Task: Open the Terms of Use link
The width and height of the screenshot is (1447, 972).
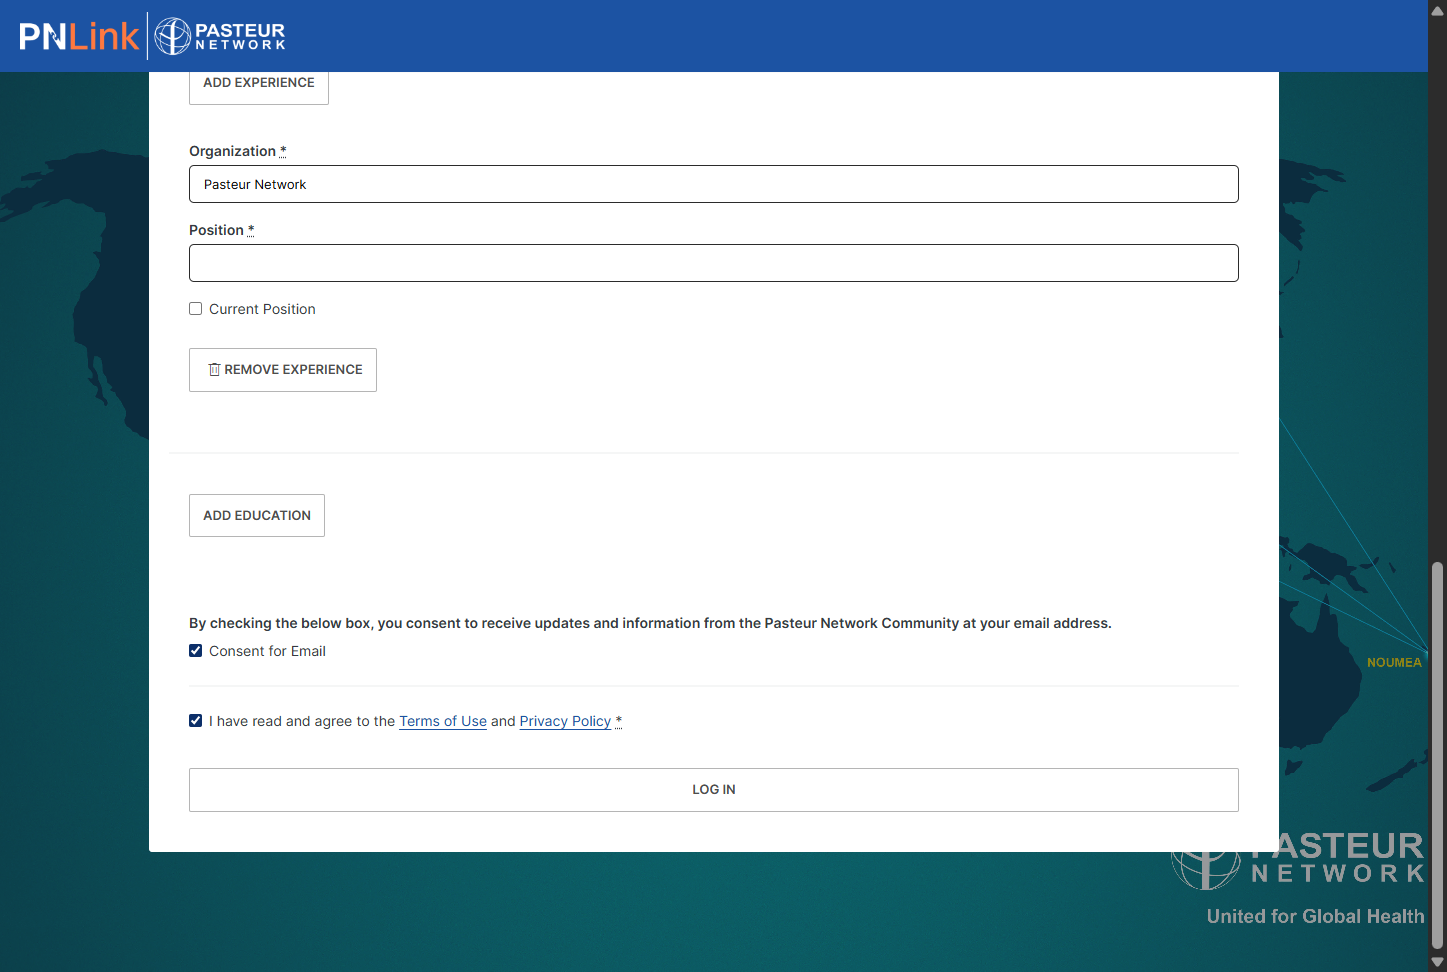Action: tap(443, 721)
